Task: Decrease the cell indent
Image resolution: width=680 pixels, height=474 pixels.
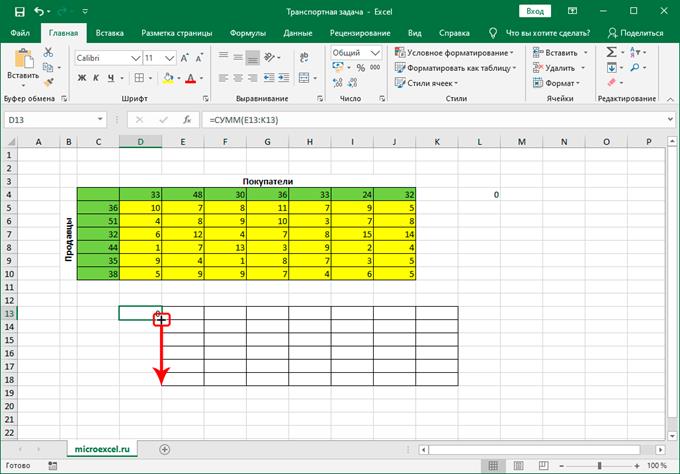Action: (x=269, y=78)
